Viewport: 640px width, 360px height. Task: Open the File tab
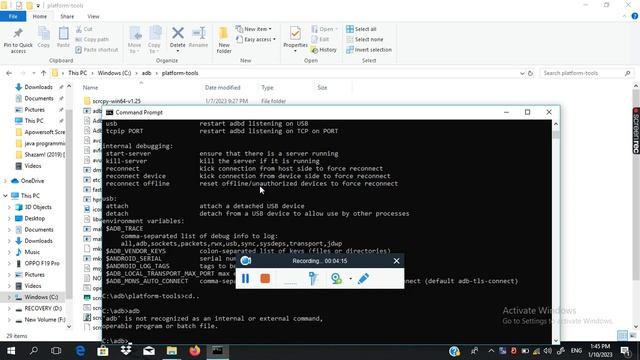click(13, 16)
